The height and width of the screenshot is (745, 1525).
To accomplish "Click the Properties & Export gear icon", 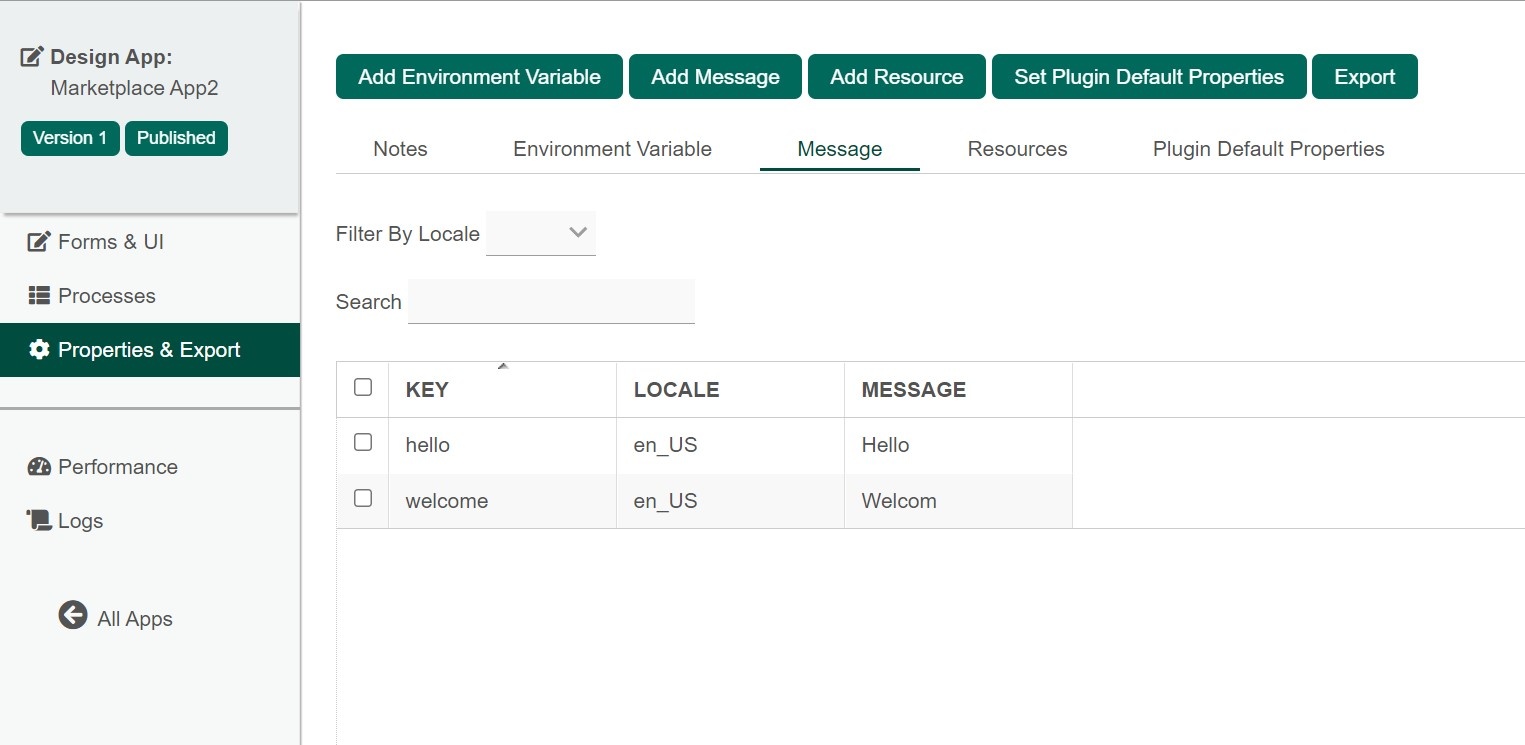I will pos(39,350).
